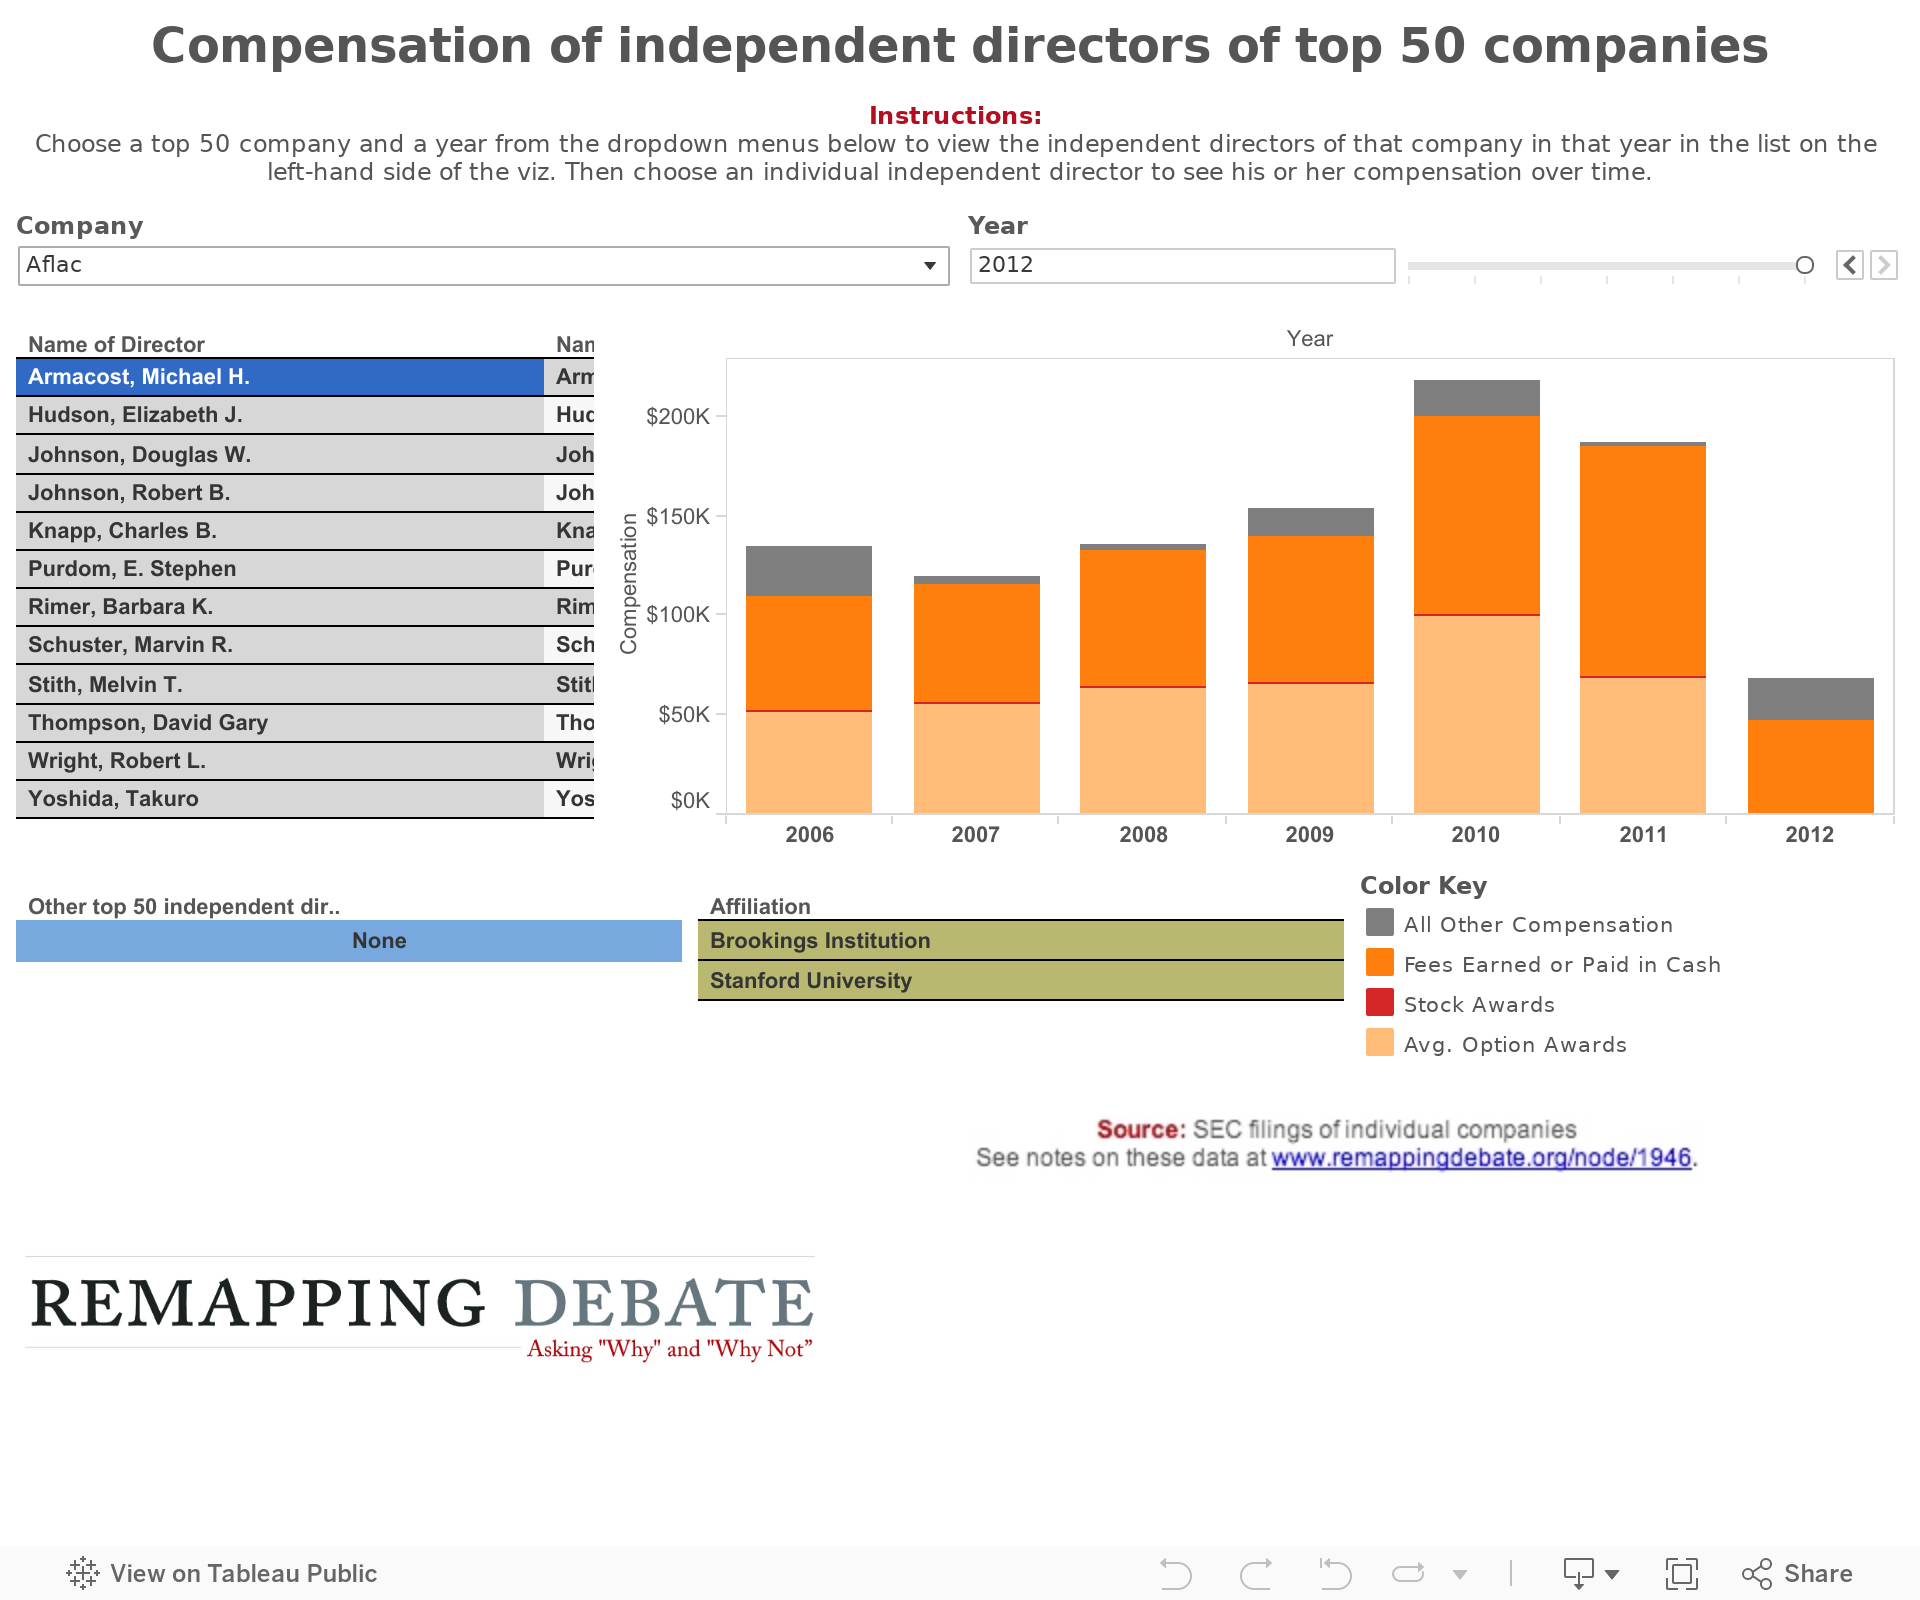1920x1600 pixels.
Task: Click the Fees Earned or Paid in Cash swatch
Action: 1380,962
